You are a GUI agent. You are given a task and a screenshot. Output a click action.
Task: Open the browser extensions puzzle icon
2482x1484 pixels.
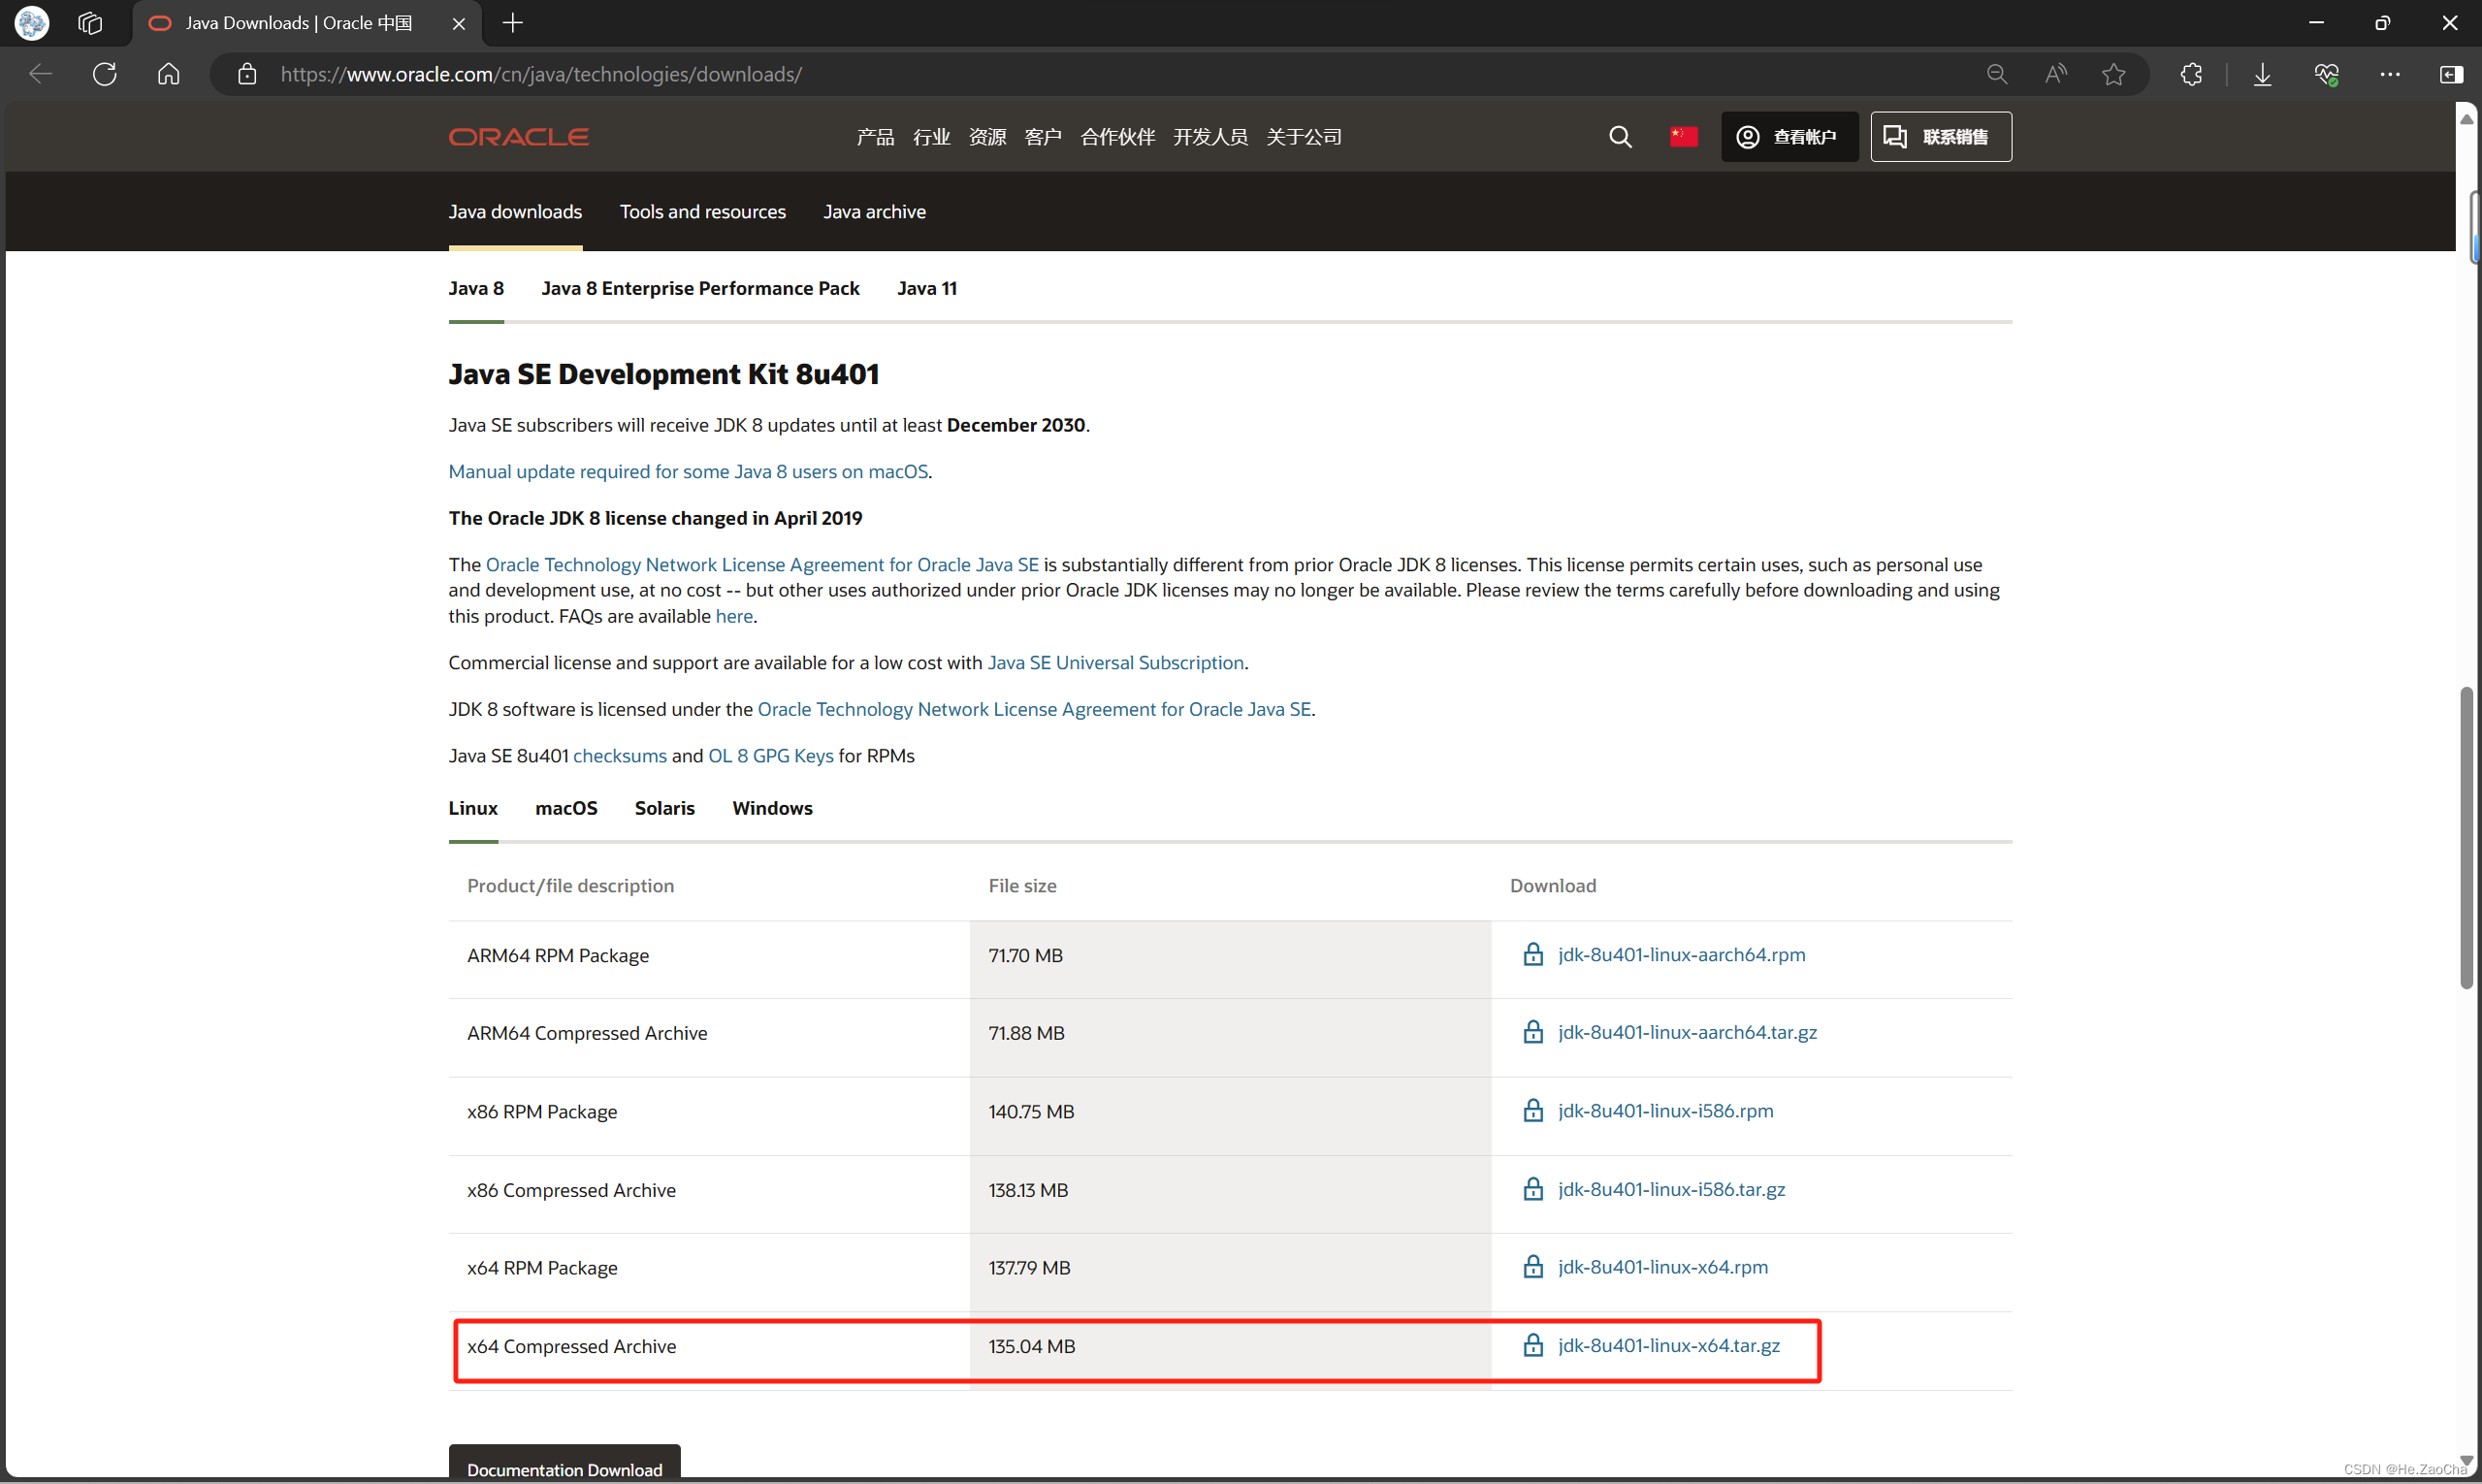2191,74
